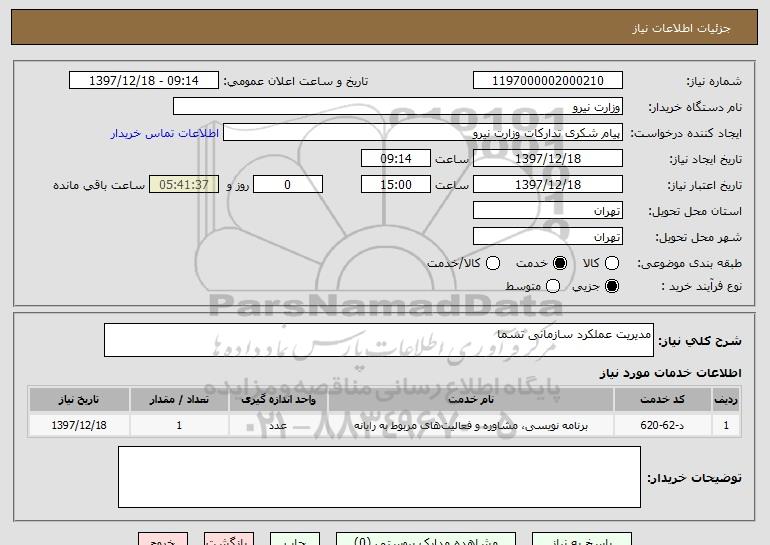
Task: Select the کالا radio button
Action: [612, 263]
